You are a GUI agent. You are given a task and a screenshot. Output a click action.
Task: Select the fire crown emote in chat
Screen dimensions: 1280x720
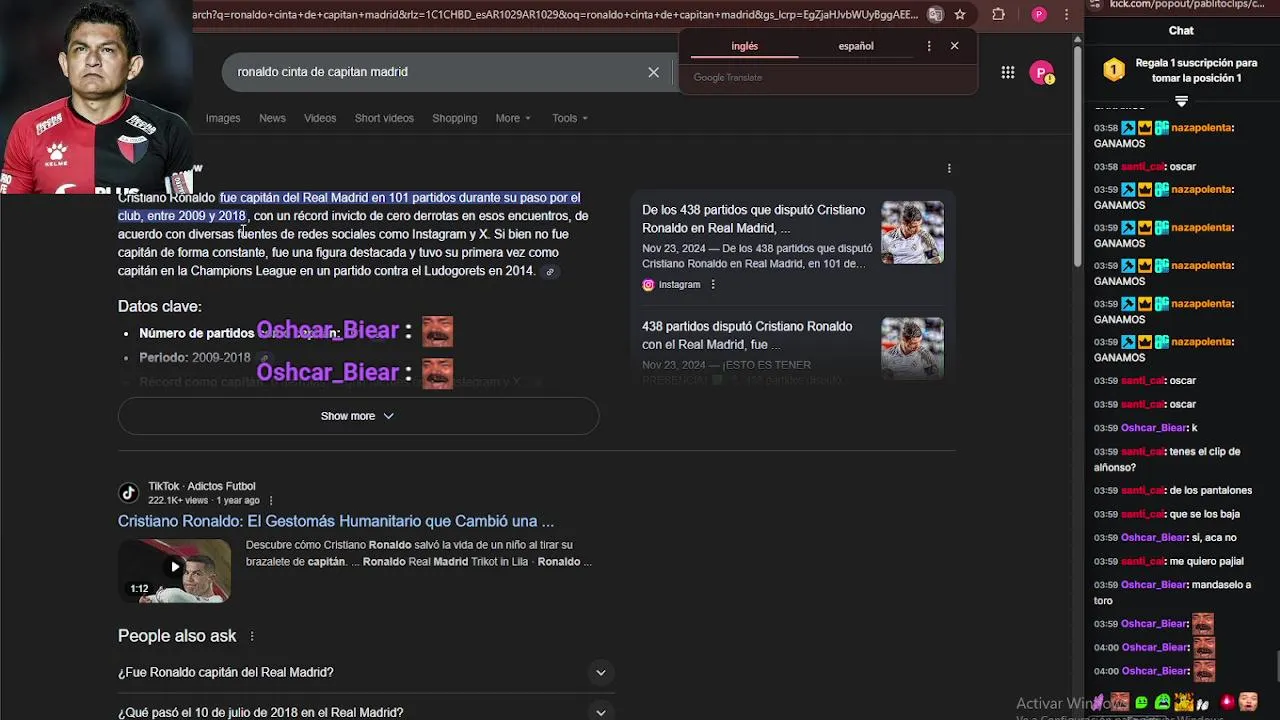pos(1183,702)
